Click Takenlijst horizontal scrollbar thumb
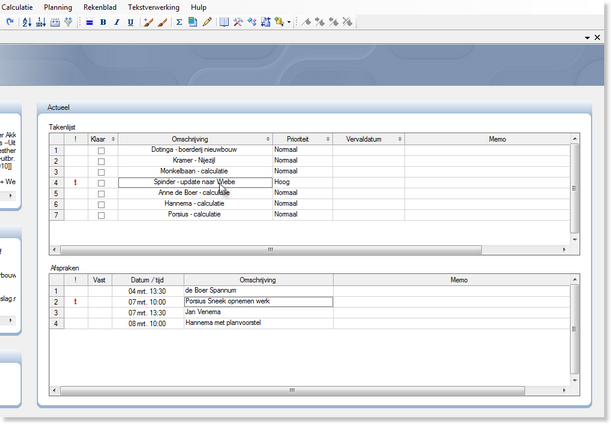This screenshot has width=611, height=424. (271, 249)
